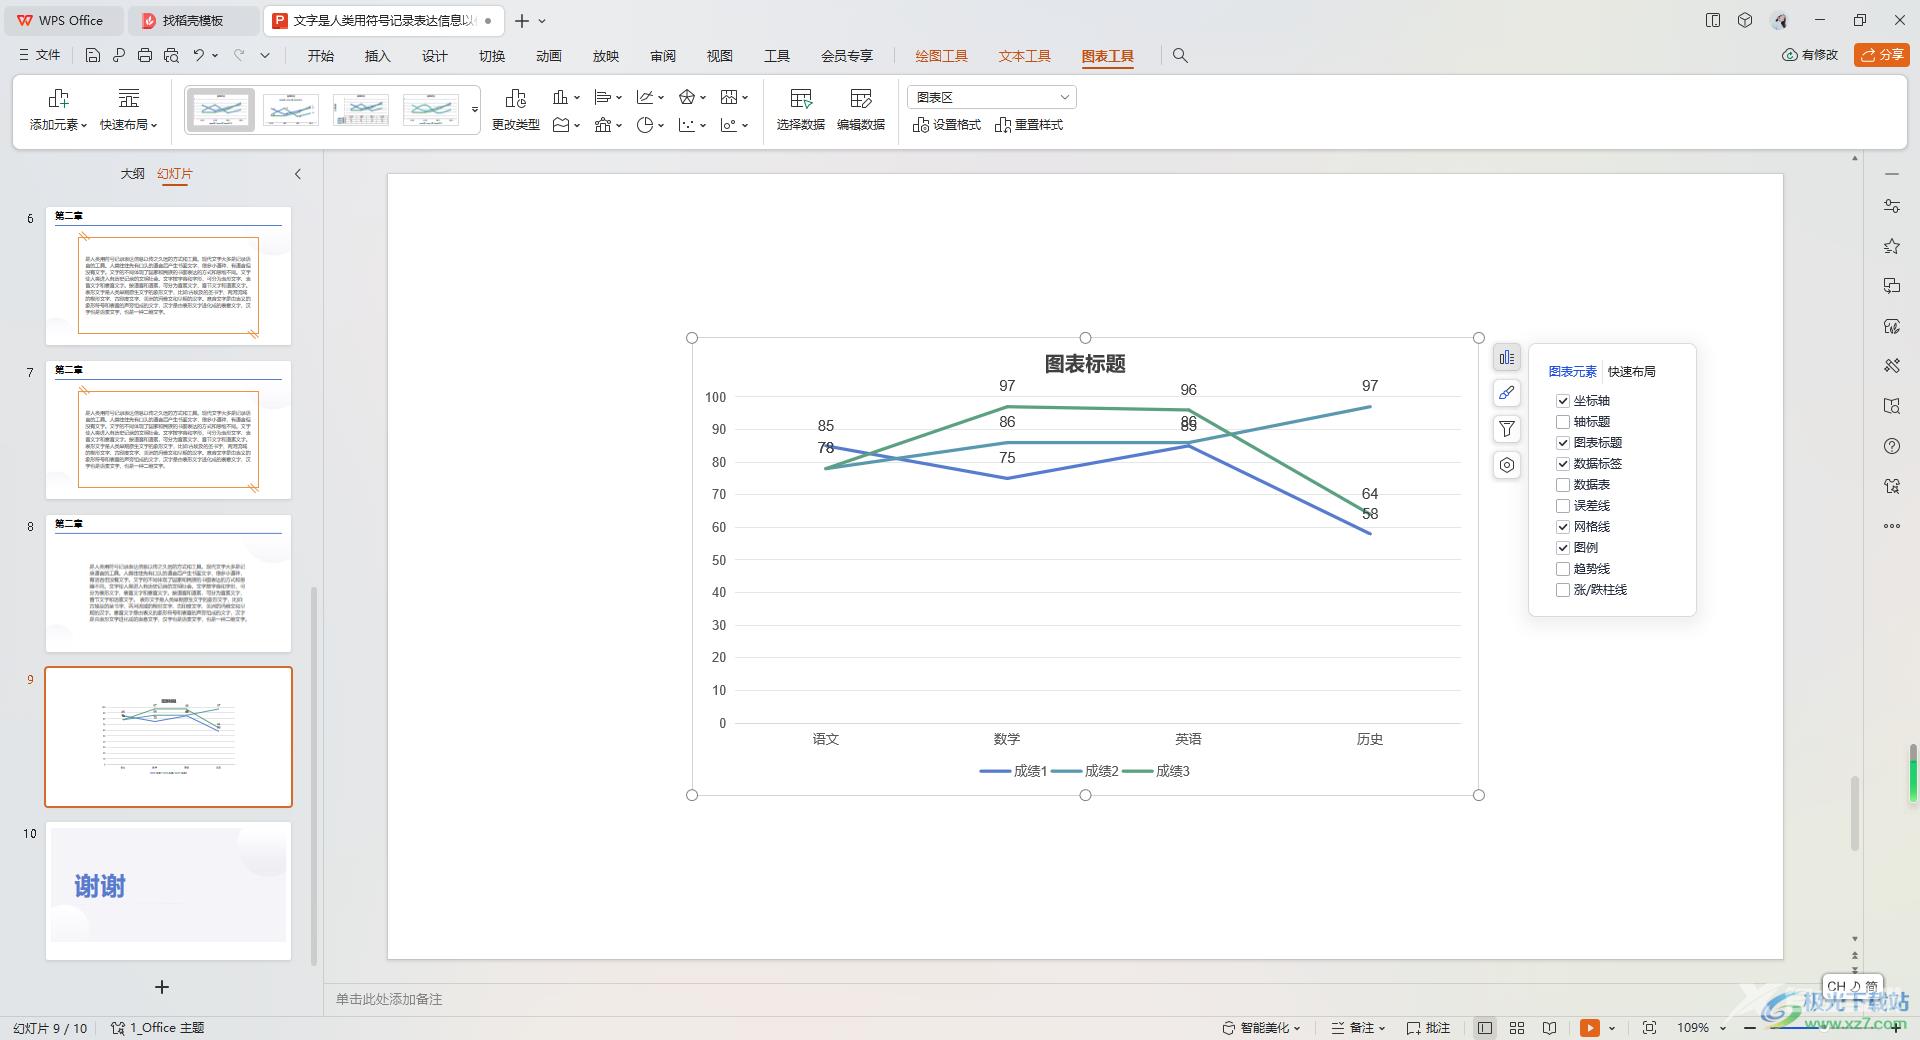This screenshot has height=1040, width=1920.
Task: Expand the chart style gallery arrow
Action: [475, 109]
